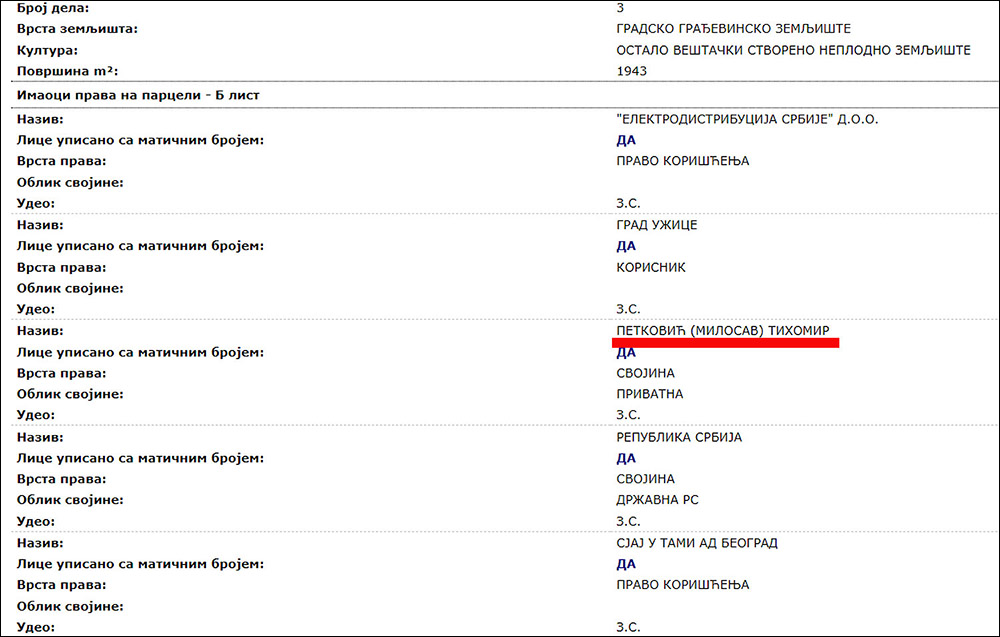Select the text РЕПУБЛИКА СРБИЈА

click(679, 437)
